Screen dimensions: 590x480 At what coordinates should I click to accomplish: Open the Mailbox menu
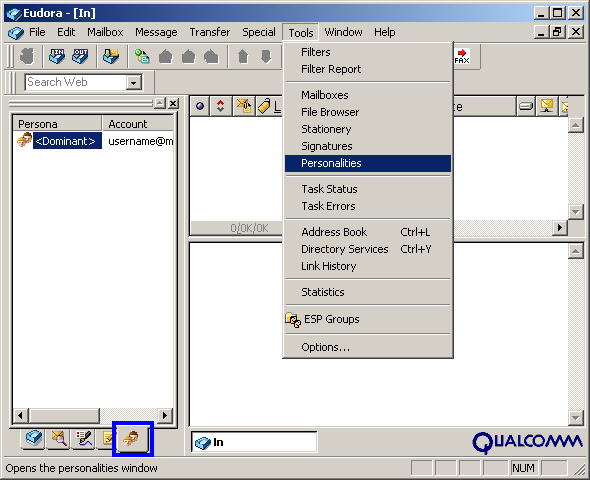coord(105,32)
